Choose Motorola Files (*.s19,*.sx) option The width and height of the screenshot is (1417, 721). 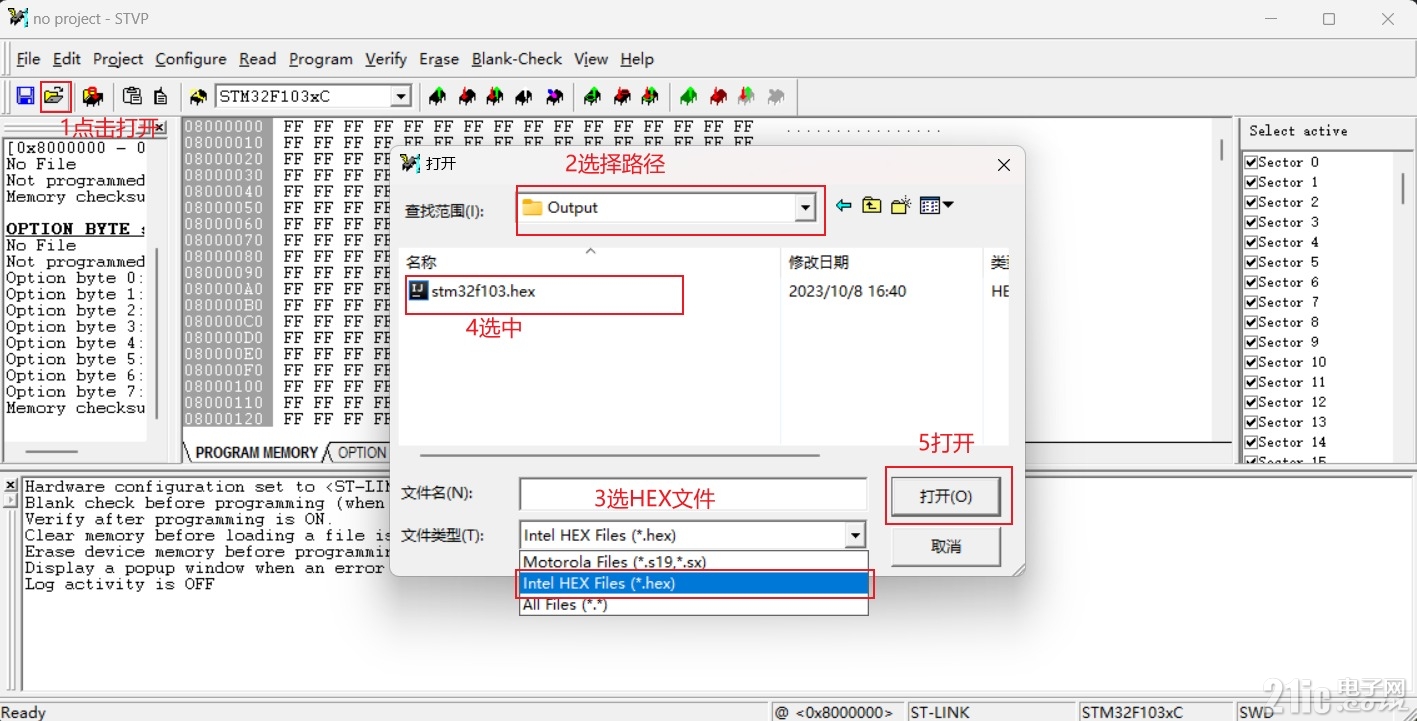pos(693,561)
